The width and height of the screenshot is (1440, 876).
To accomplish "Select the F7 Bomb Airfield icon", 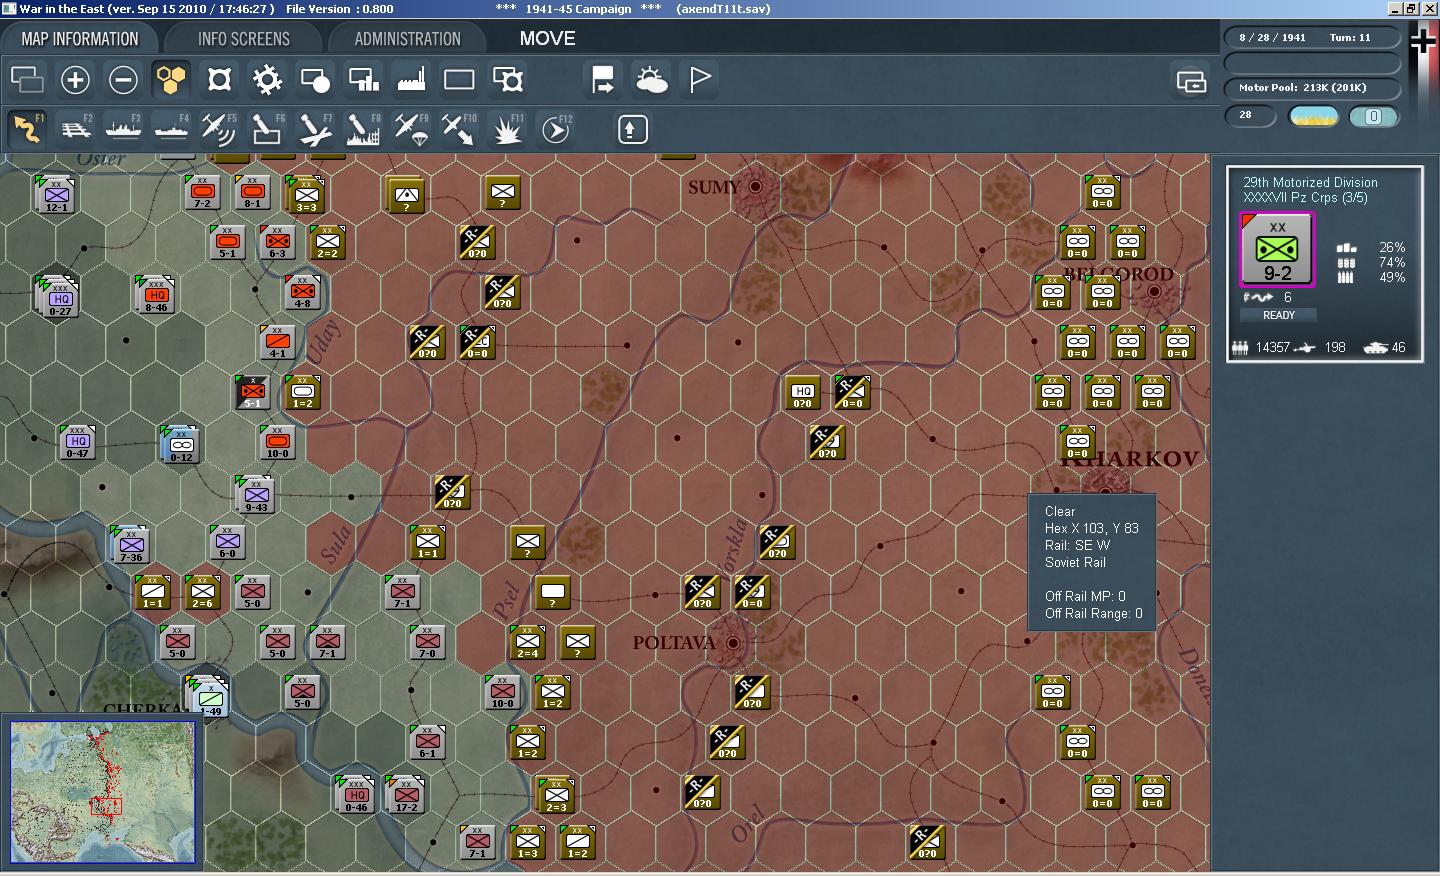I will click(x=315, y=129).
